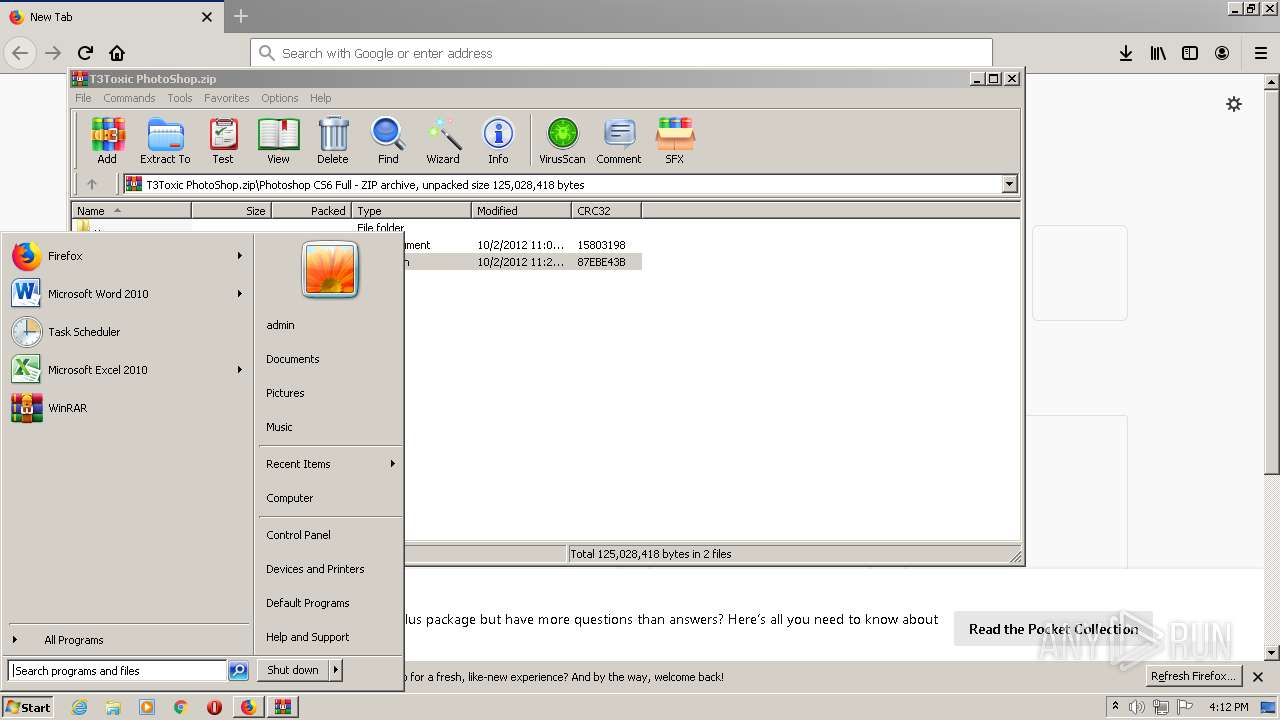Screen dimensions: 1280x720
Task: Show hidden system tray icons
Action: point(1115,707)
